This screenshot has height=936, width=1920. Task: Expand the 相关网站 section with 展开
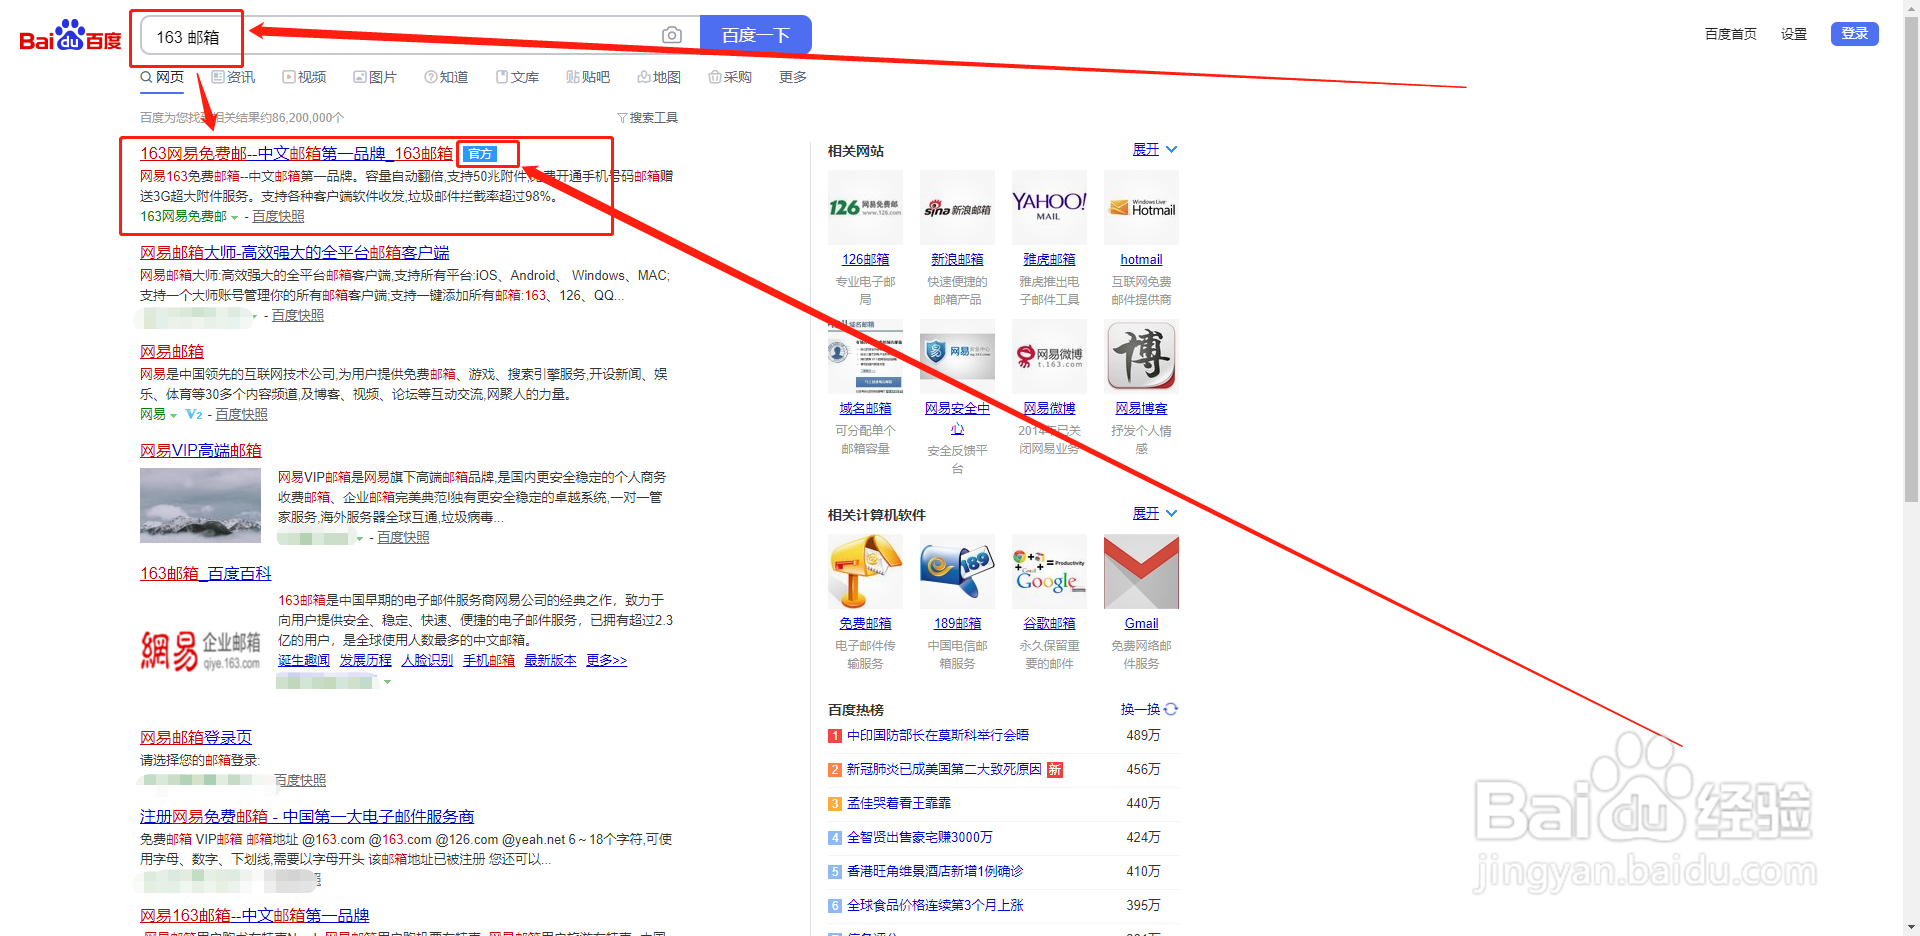[x=1155, y=149]
